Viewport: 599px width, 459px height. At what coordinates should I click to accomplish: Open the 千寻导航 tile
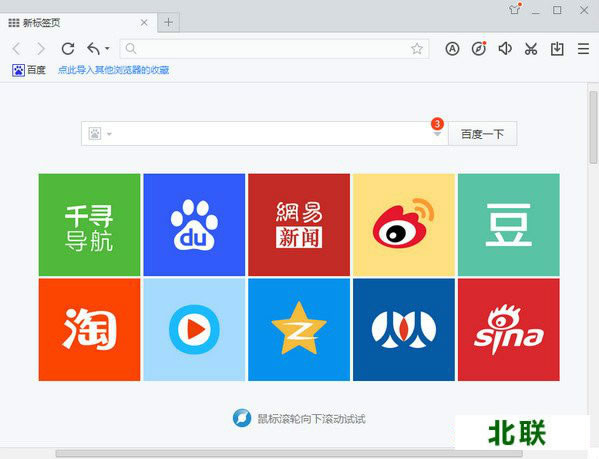point(89,225)
